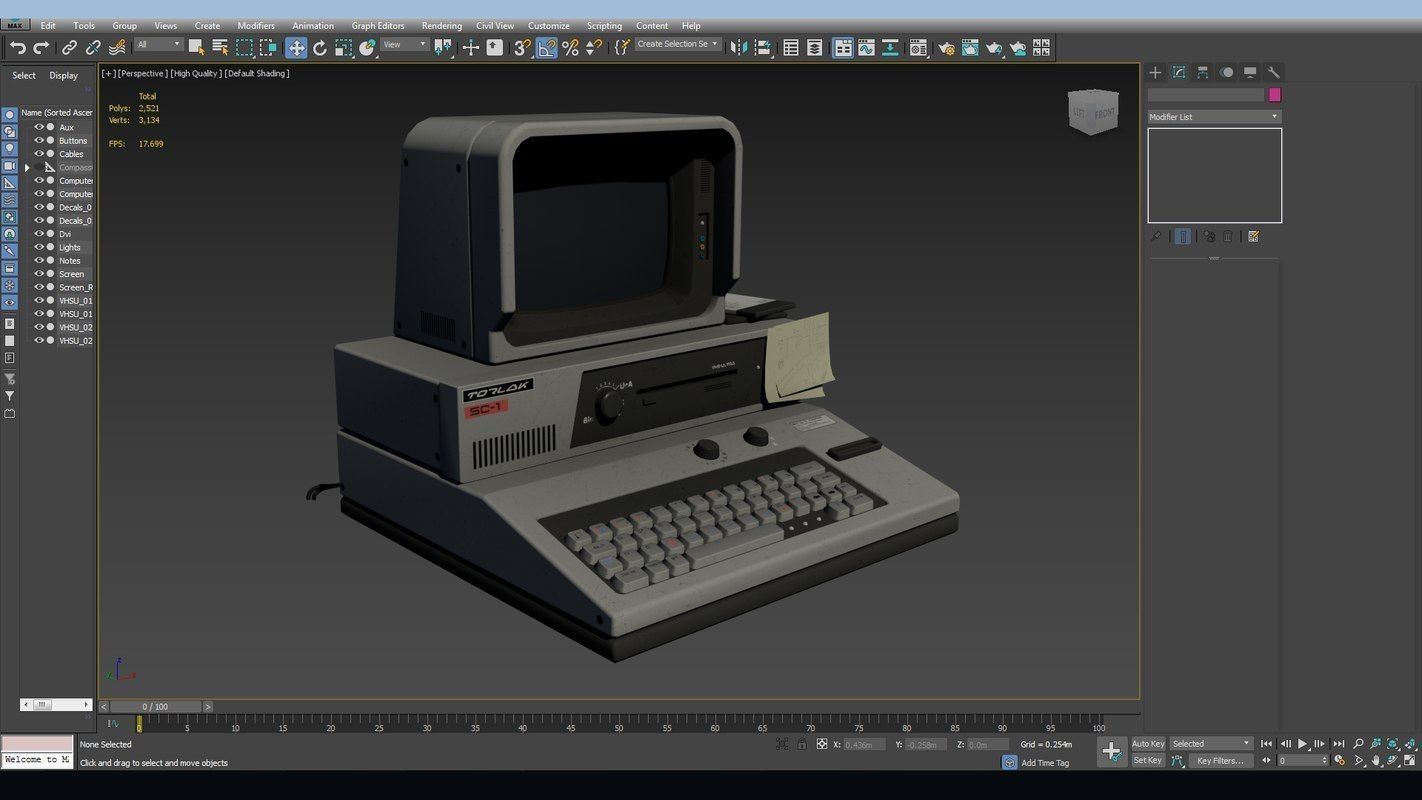This screenshot has width=1422, height=800.
Task: Click the 0 / 100 time slider
Action: click(155, 706)
